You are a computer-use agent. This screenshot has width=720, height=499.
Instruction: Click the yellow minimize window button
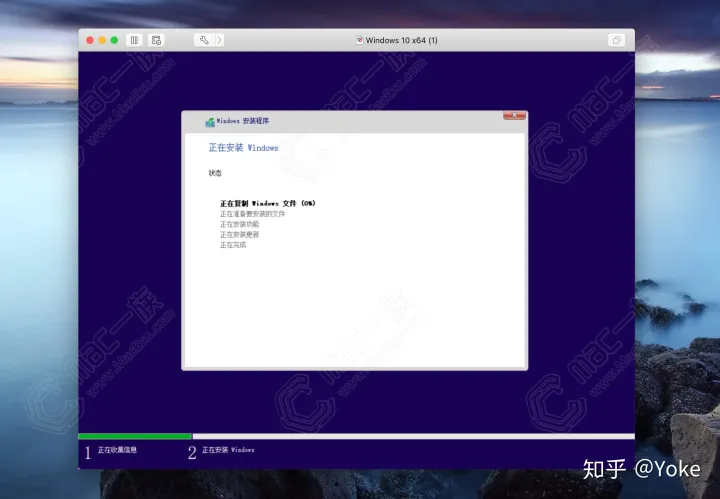(x=102, y=40)
